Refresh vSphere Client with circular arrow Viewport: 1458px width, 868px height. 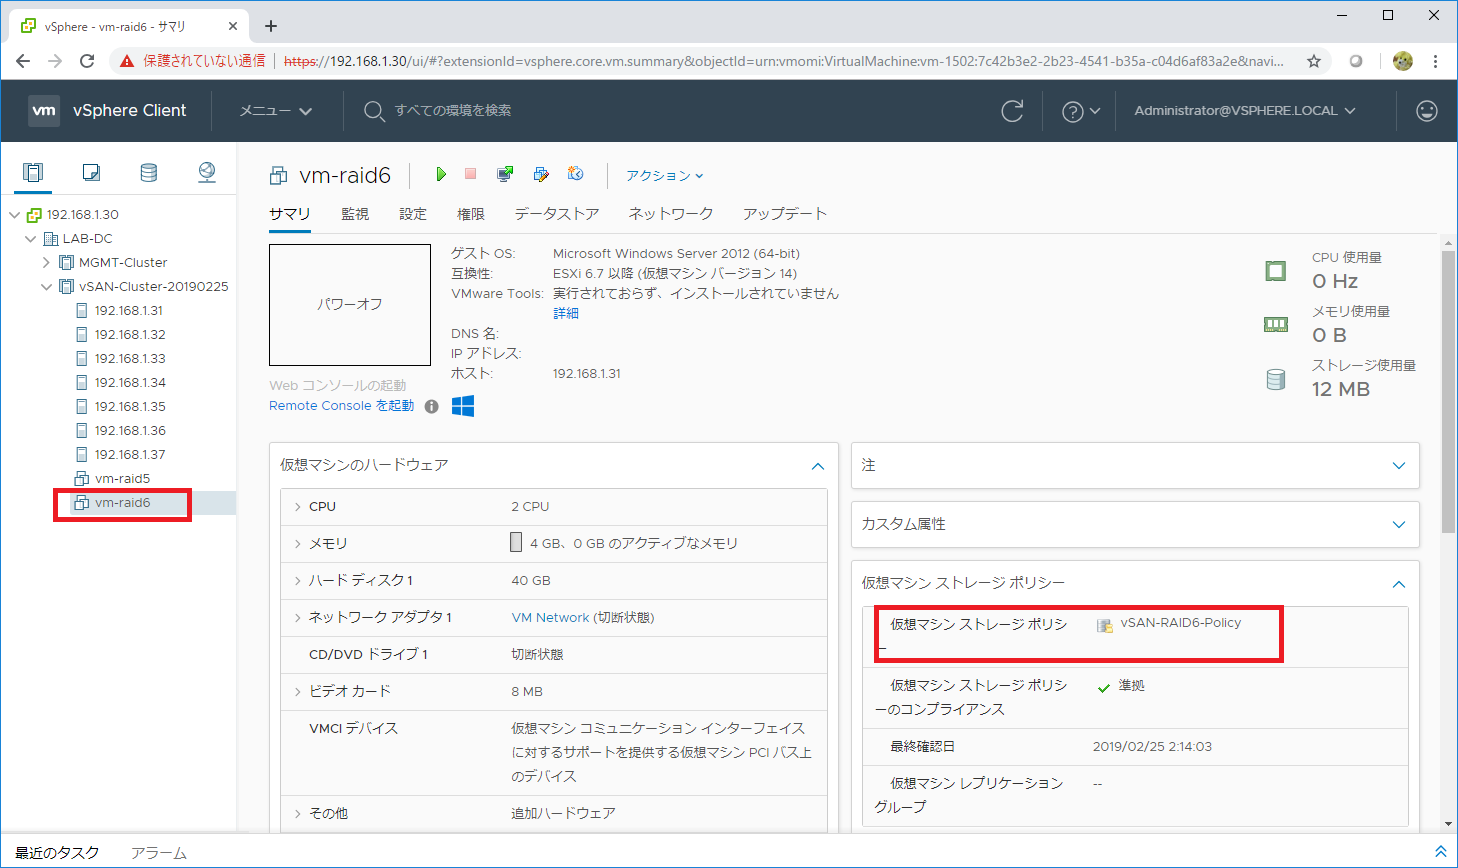point(1012,111)
